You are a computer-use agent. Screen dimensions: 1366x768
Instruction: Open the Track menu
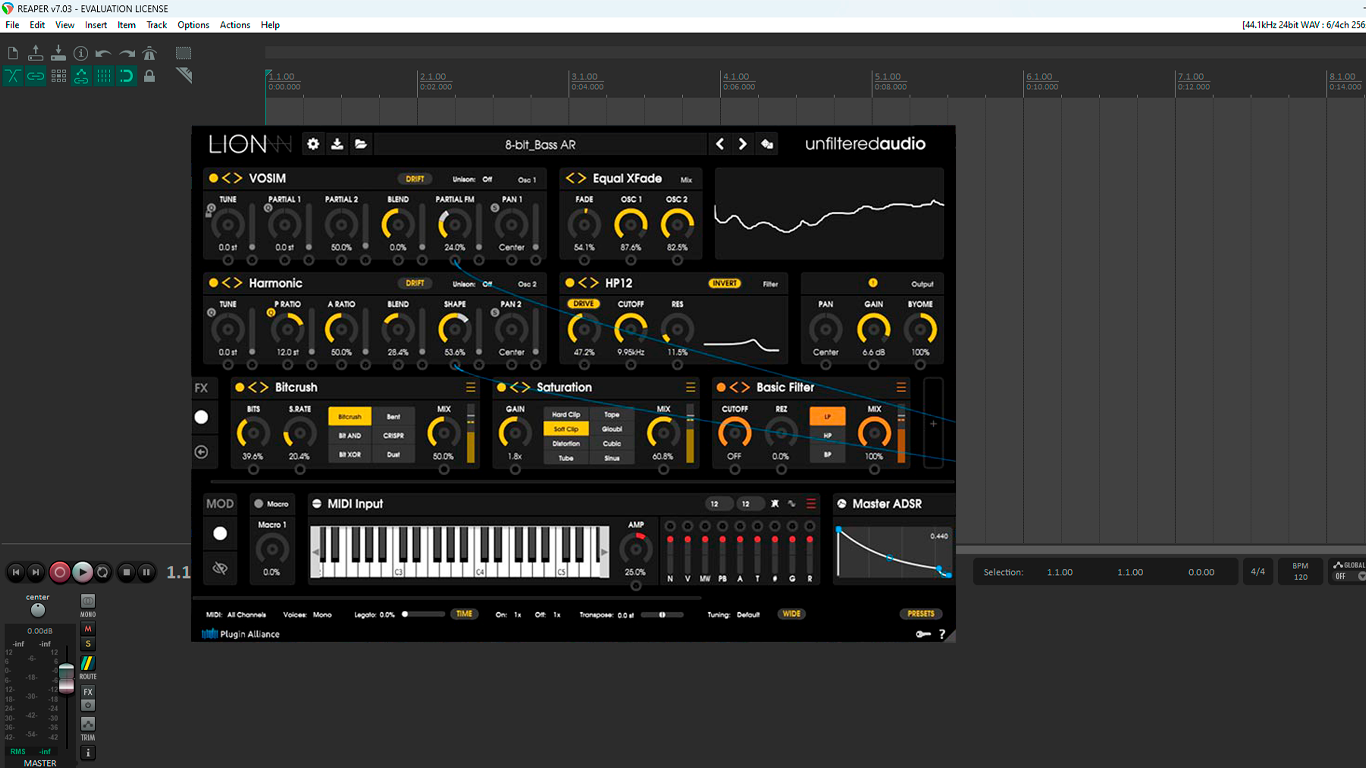click(157, 25)
